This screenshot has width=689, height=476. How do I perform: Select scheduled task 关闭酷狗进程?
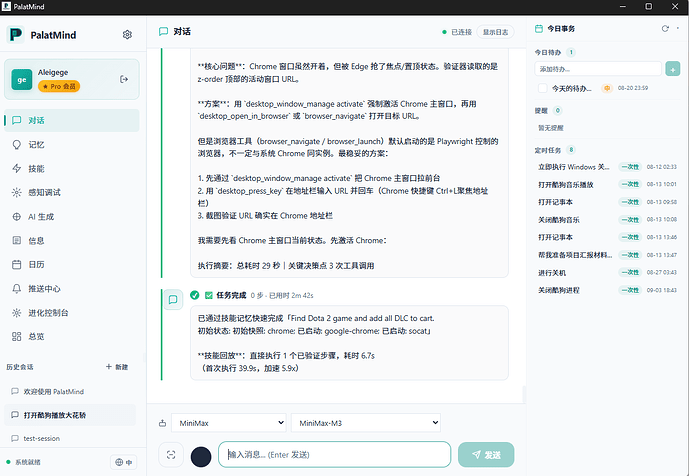[x=558, y=291]
